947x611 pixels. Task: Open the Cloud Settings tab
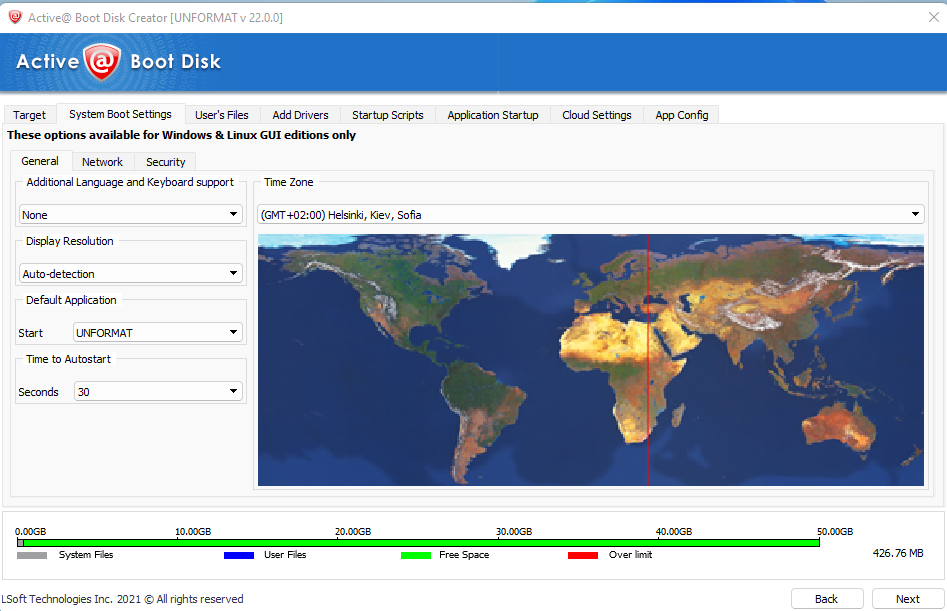pyautogui.click(x=596, y=115)
